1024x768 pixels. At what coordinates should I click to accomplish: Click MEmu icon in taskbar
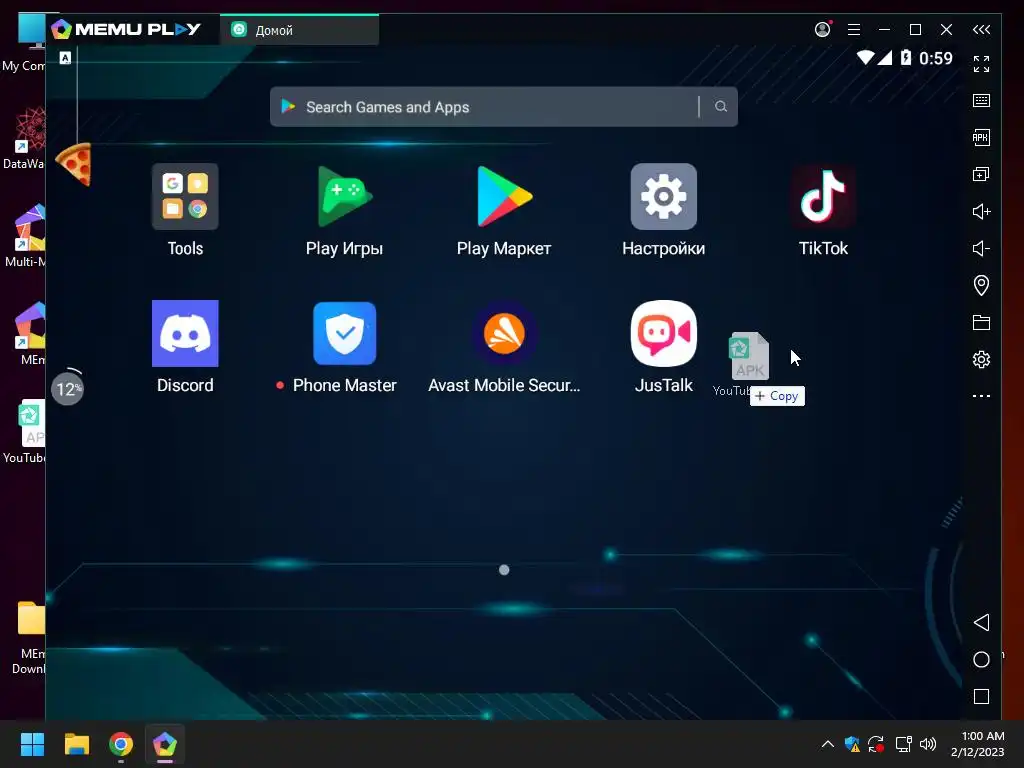165,744
